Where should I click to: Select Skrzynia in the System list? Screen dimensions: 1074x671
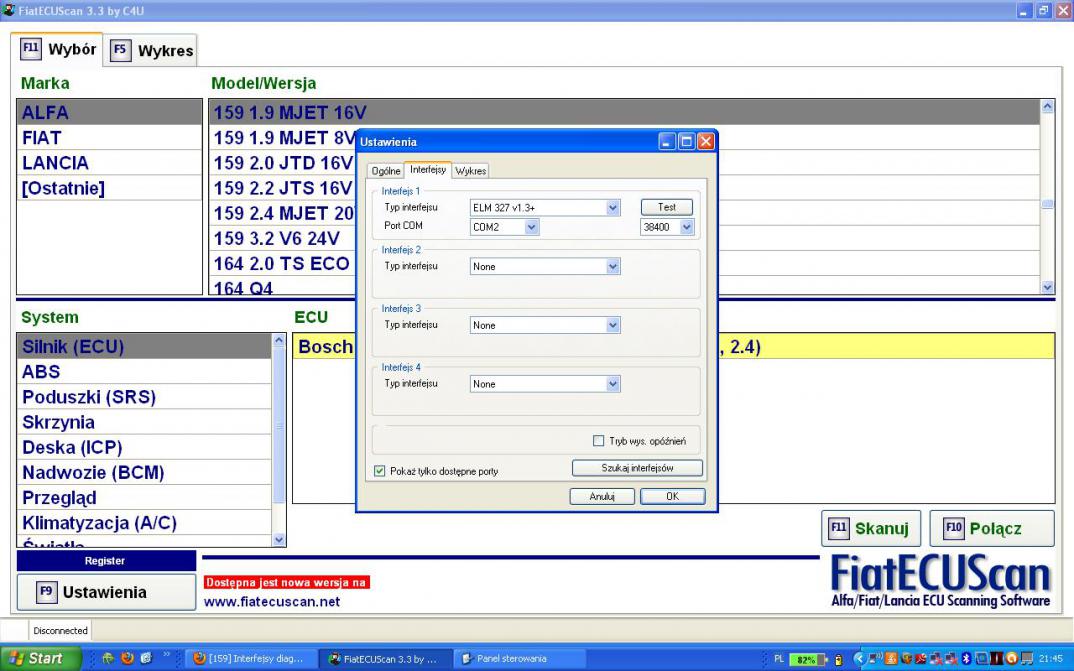coord(145,422)
